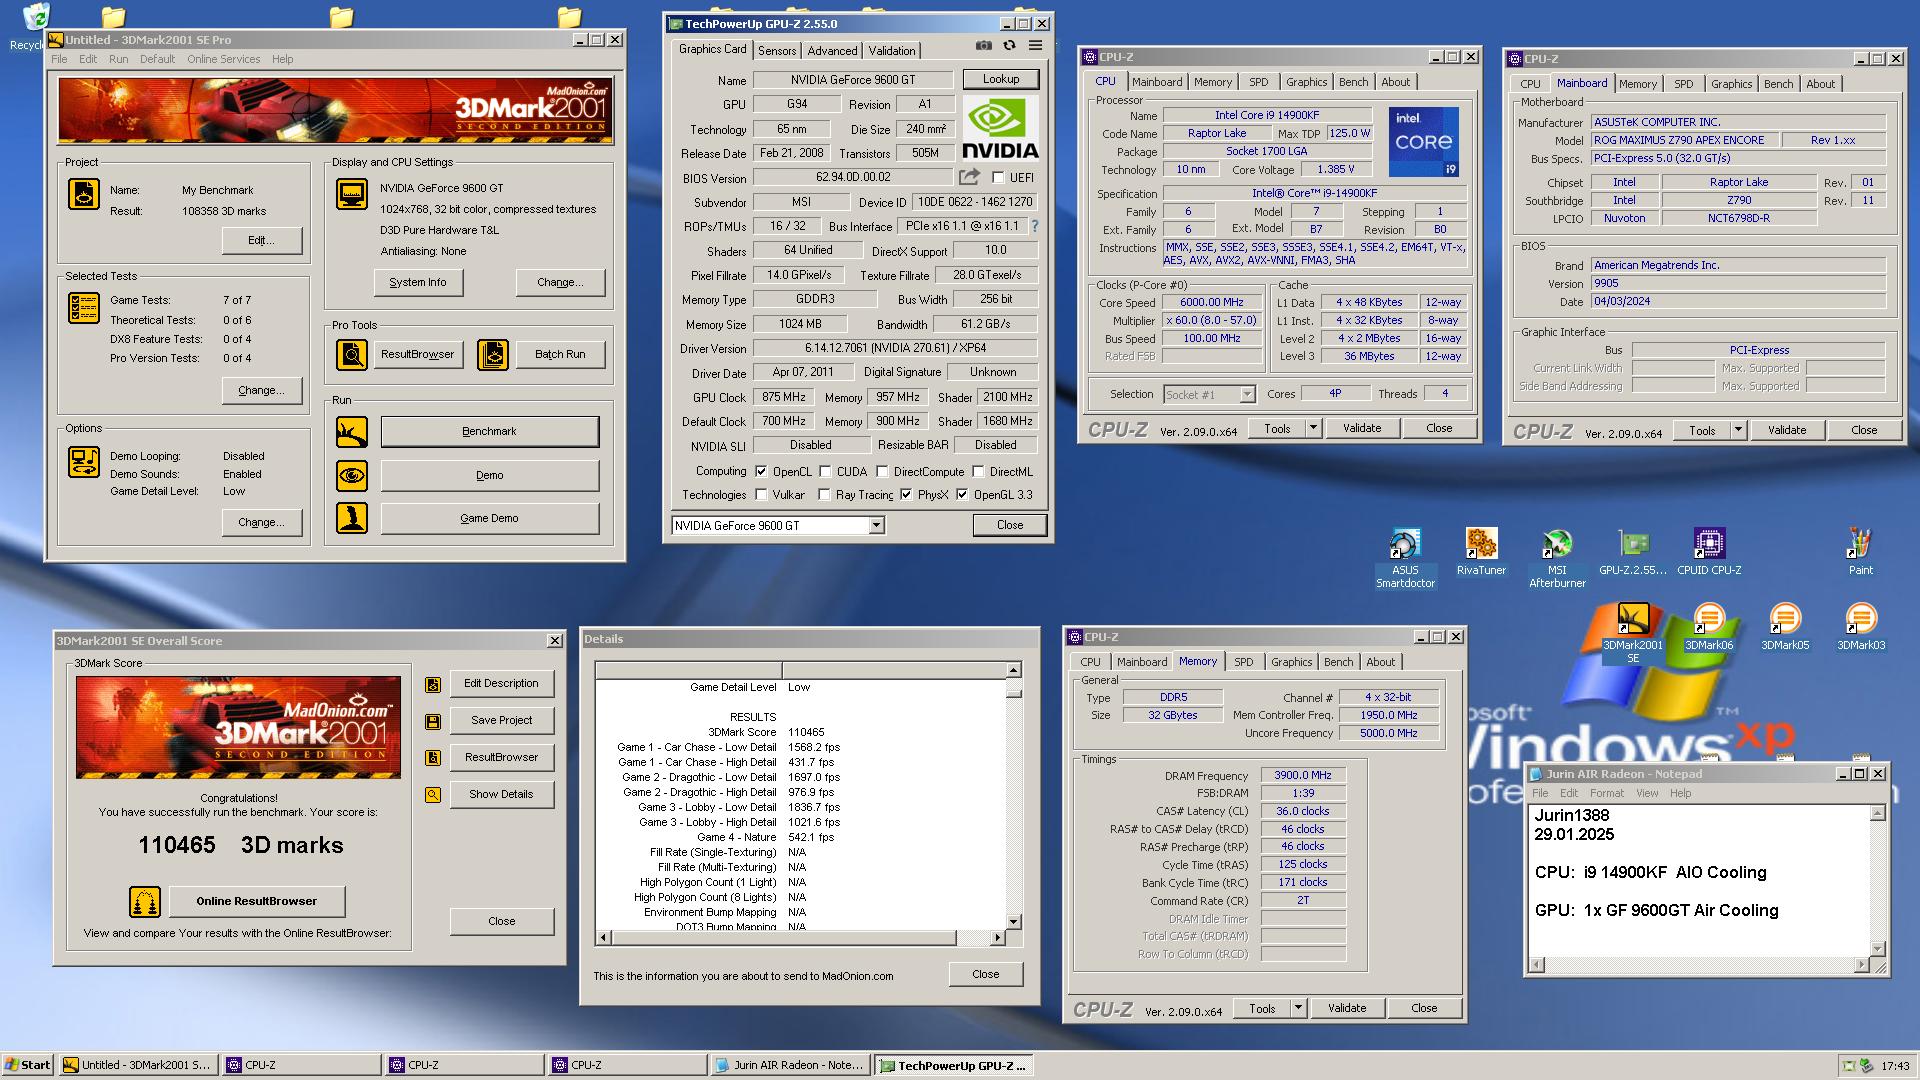Switch to Jurin AIR Radeon Notepad taskbar button
This screenshot has height=1080, width=1920.
coord(790,1066)
